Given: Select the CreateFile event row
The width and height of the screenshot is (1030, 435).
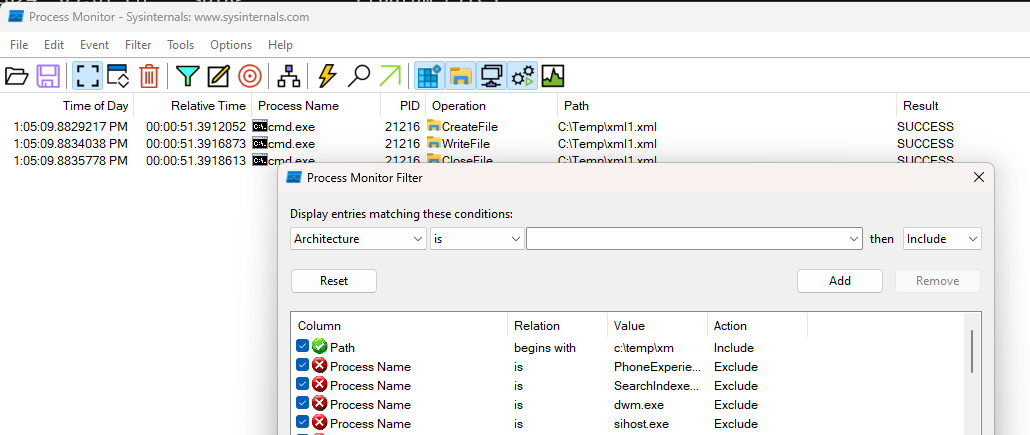Looking at the screenshot, I should (515, 127).
